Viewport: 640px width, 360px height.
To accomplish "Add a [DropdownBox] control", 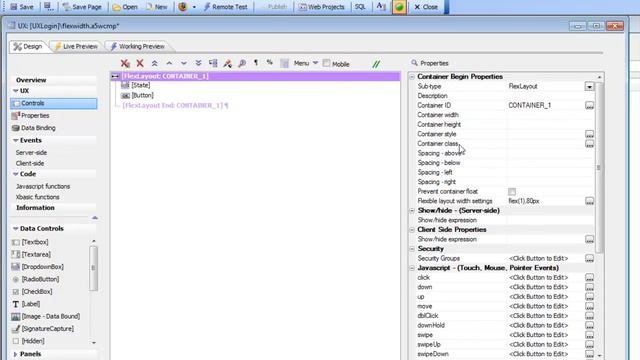I will [x=42, y=267].
